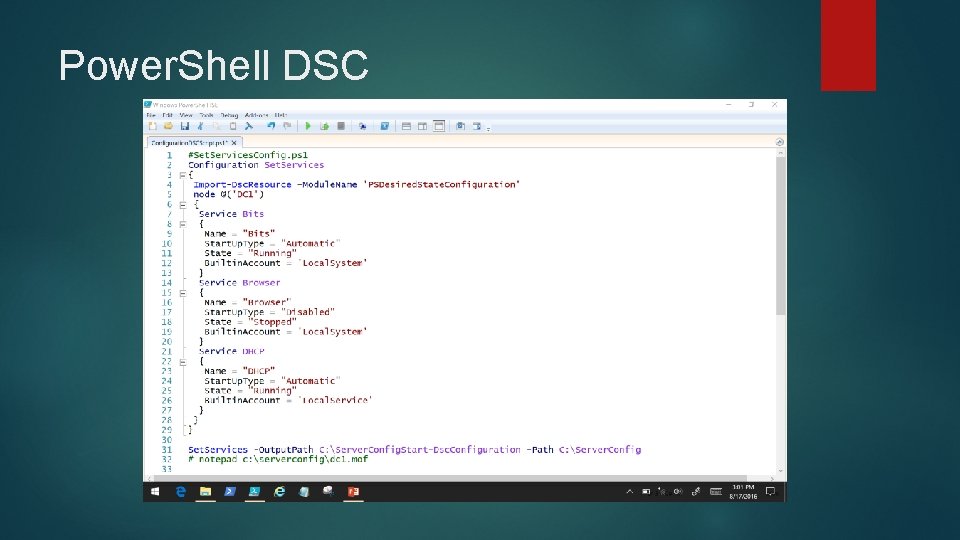Show the script pane maximized layout icon
Viewport: 960px width, 540px height.
[x=439, y=126]
